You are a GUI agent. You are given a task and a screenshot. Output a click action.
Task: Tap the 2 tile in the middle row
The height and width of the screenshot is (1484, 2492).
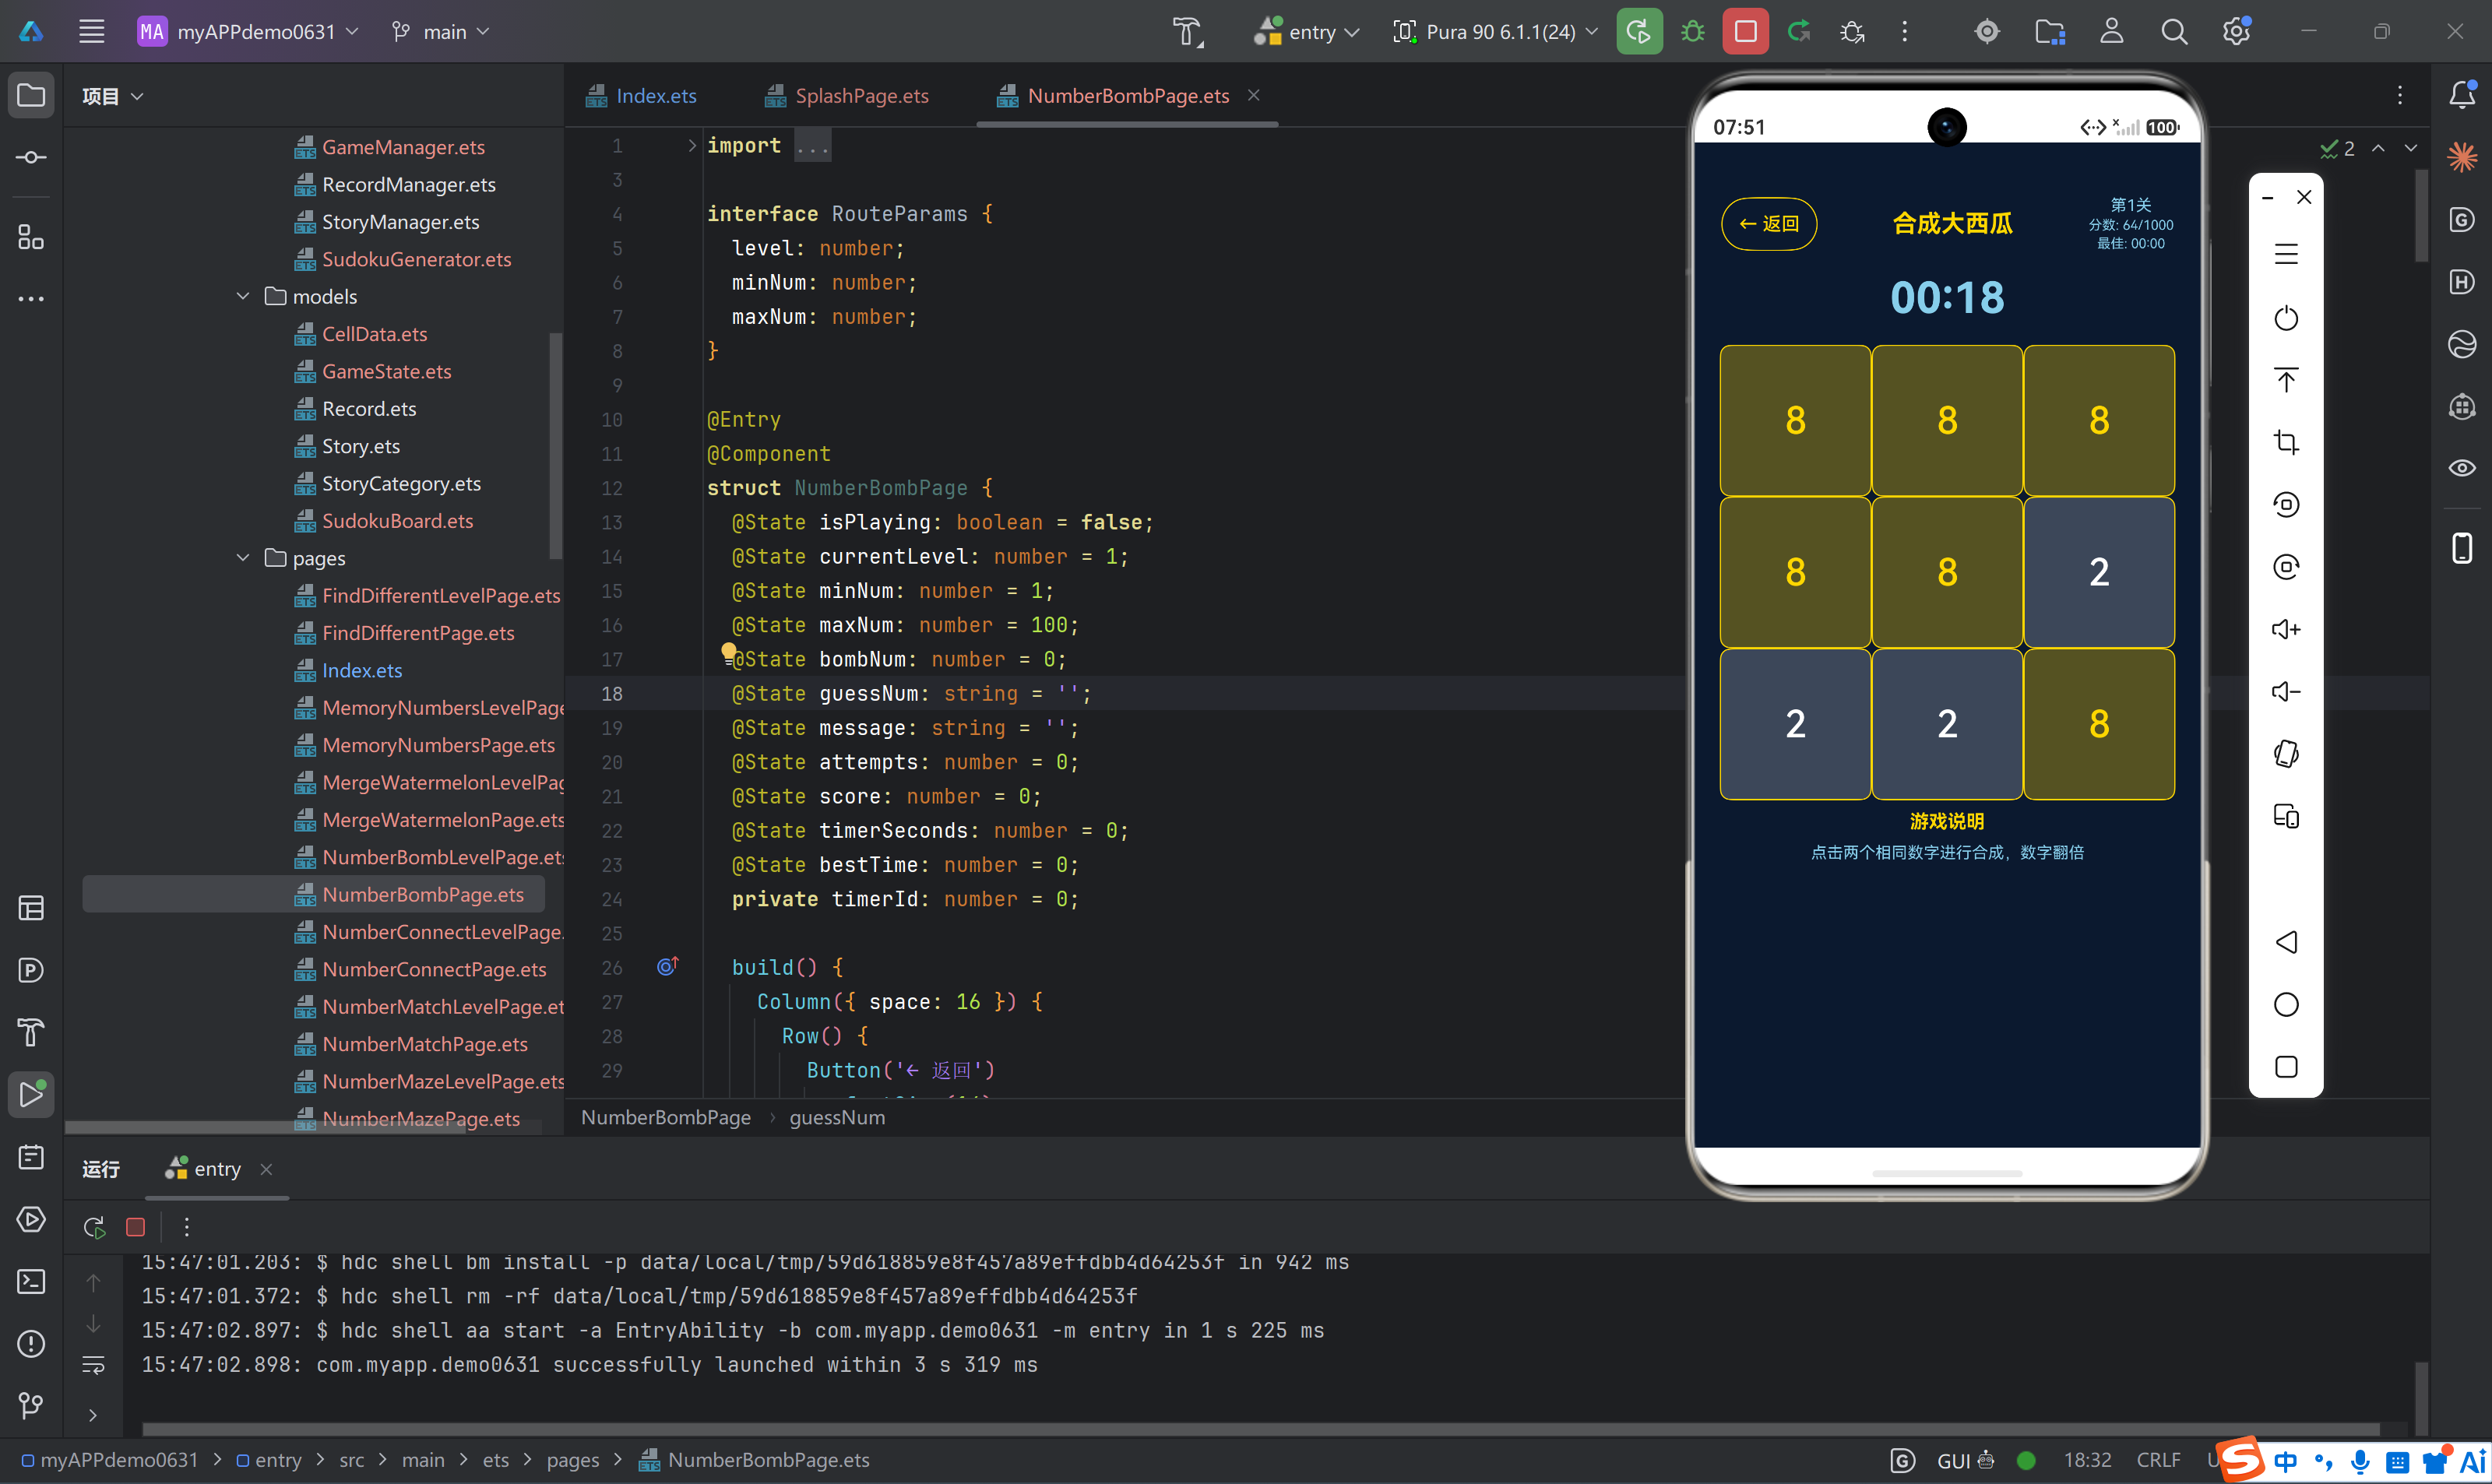[x=2098, y=572]
